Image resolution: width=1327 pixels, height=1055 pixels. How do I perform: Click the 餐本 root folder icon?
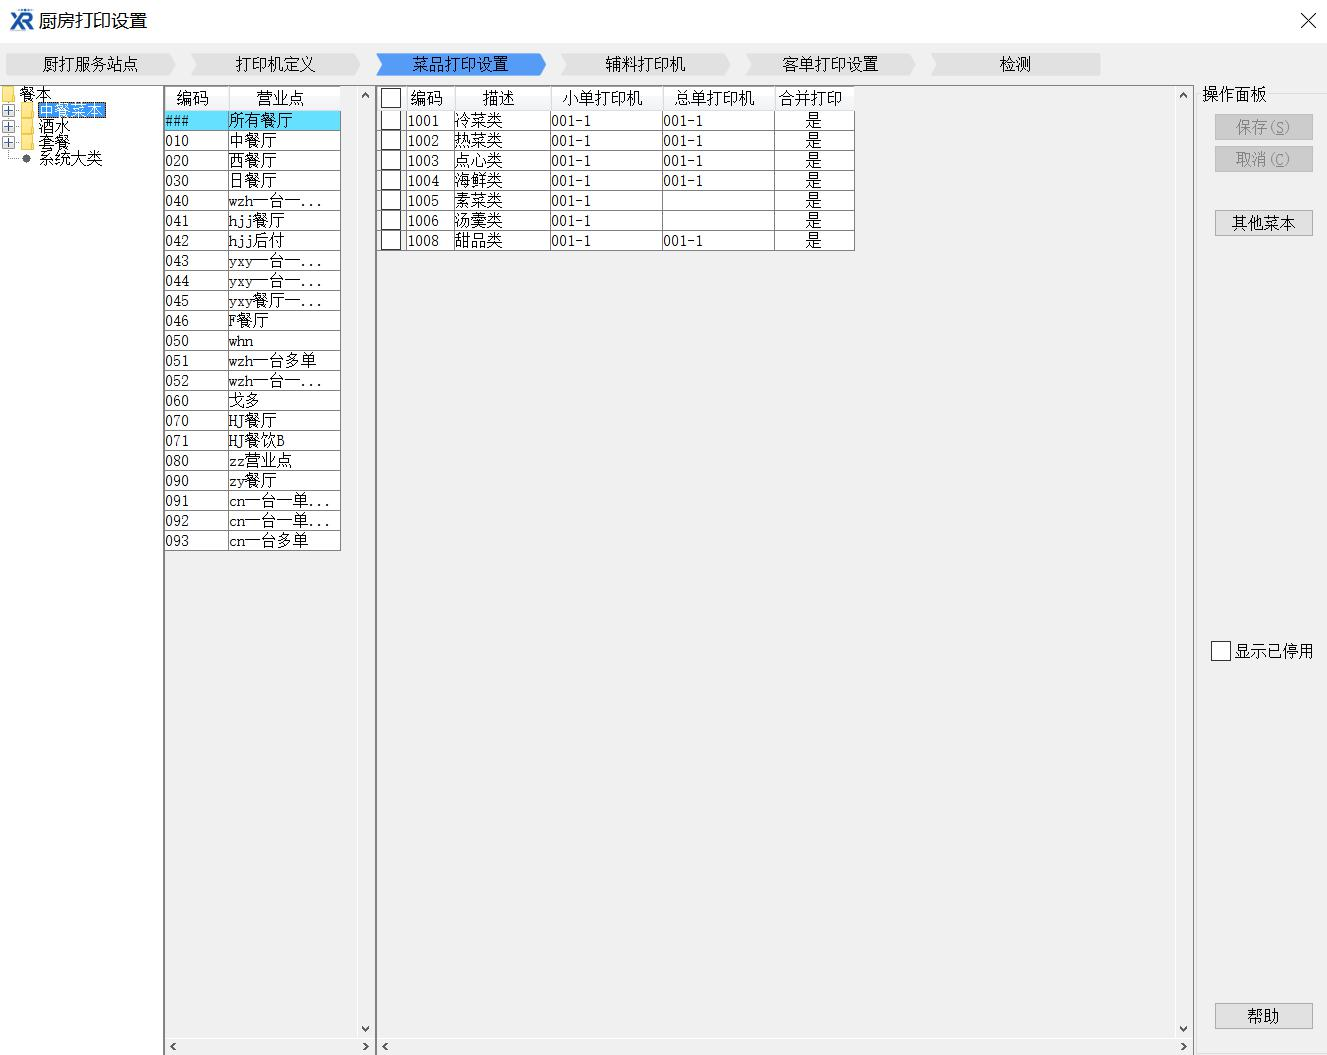(9, 94)
